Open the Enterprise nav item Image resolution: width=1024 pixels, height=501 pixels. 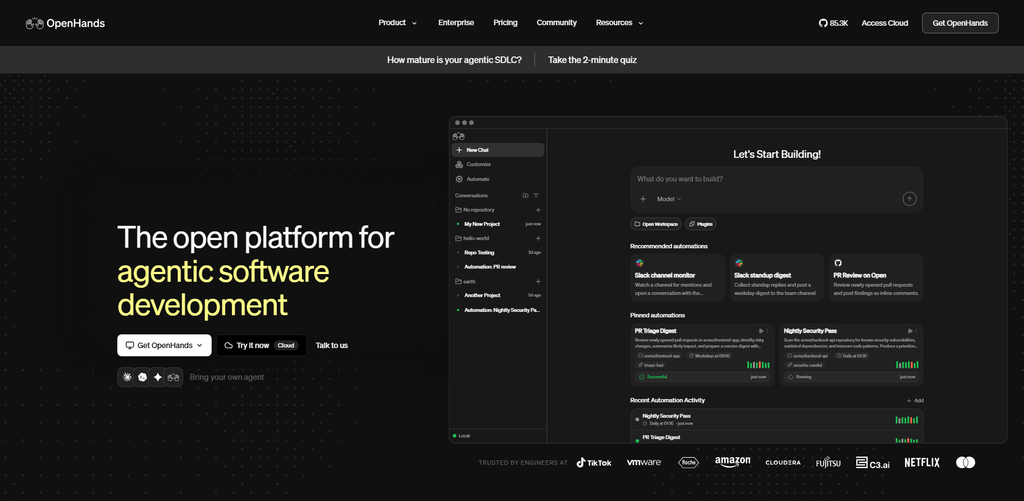click(456, 23)
